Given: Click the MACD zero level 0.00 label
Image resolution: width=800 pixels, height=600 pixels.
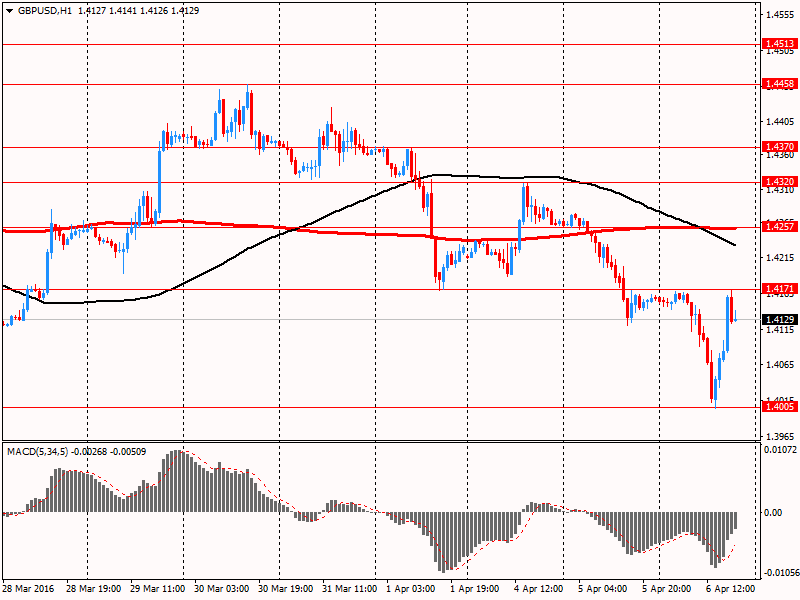Looking at the screenshot, I should tap(773, 512).
